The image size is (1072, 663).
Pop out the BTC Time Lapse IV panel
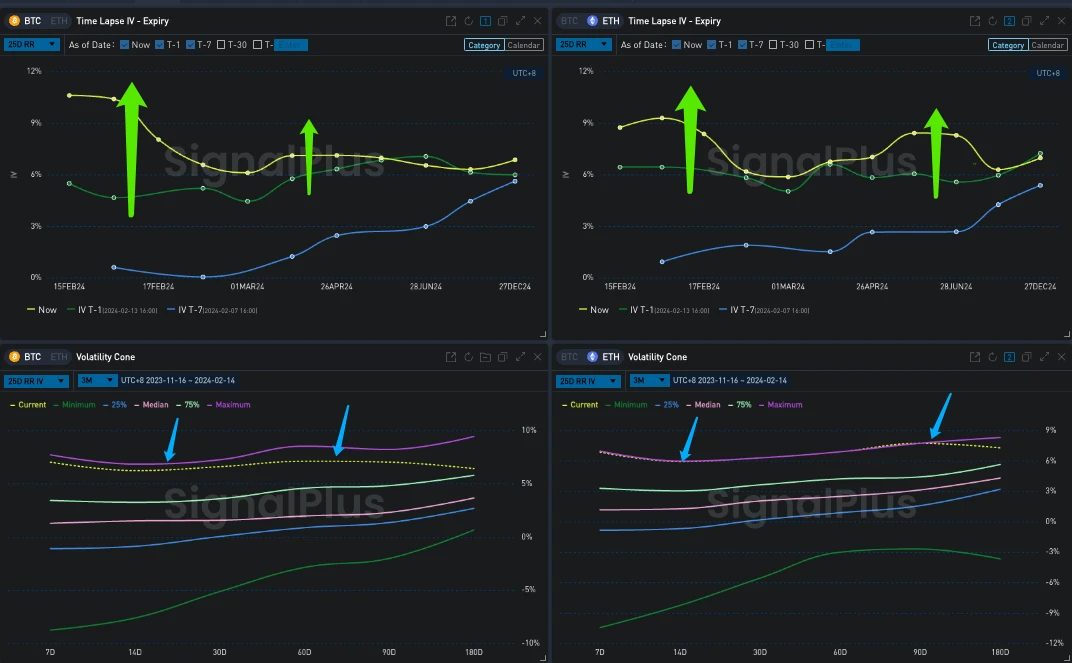click(x=451, y=21)
